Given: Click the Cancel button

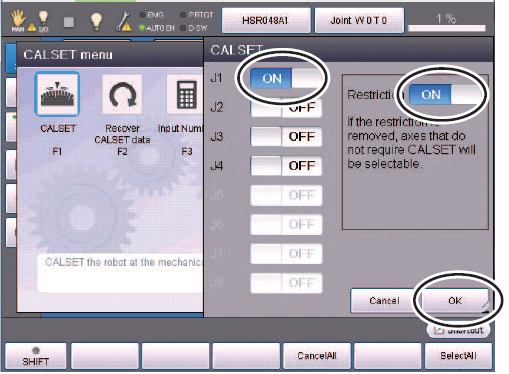Looking at the screenshot, I should (x=384, y=301).
